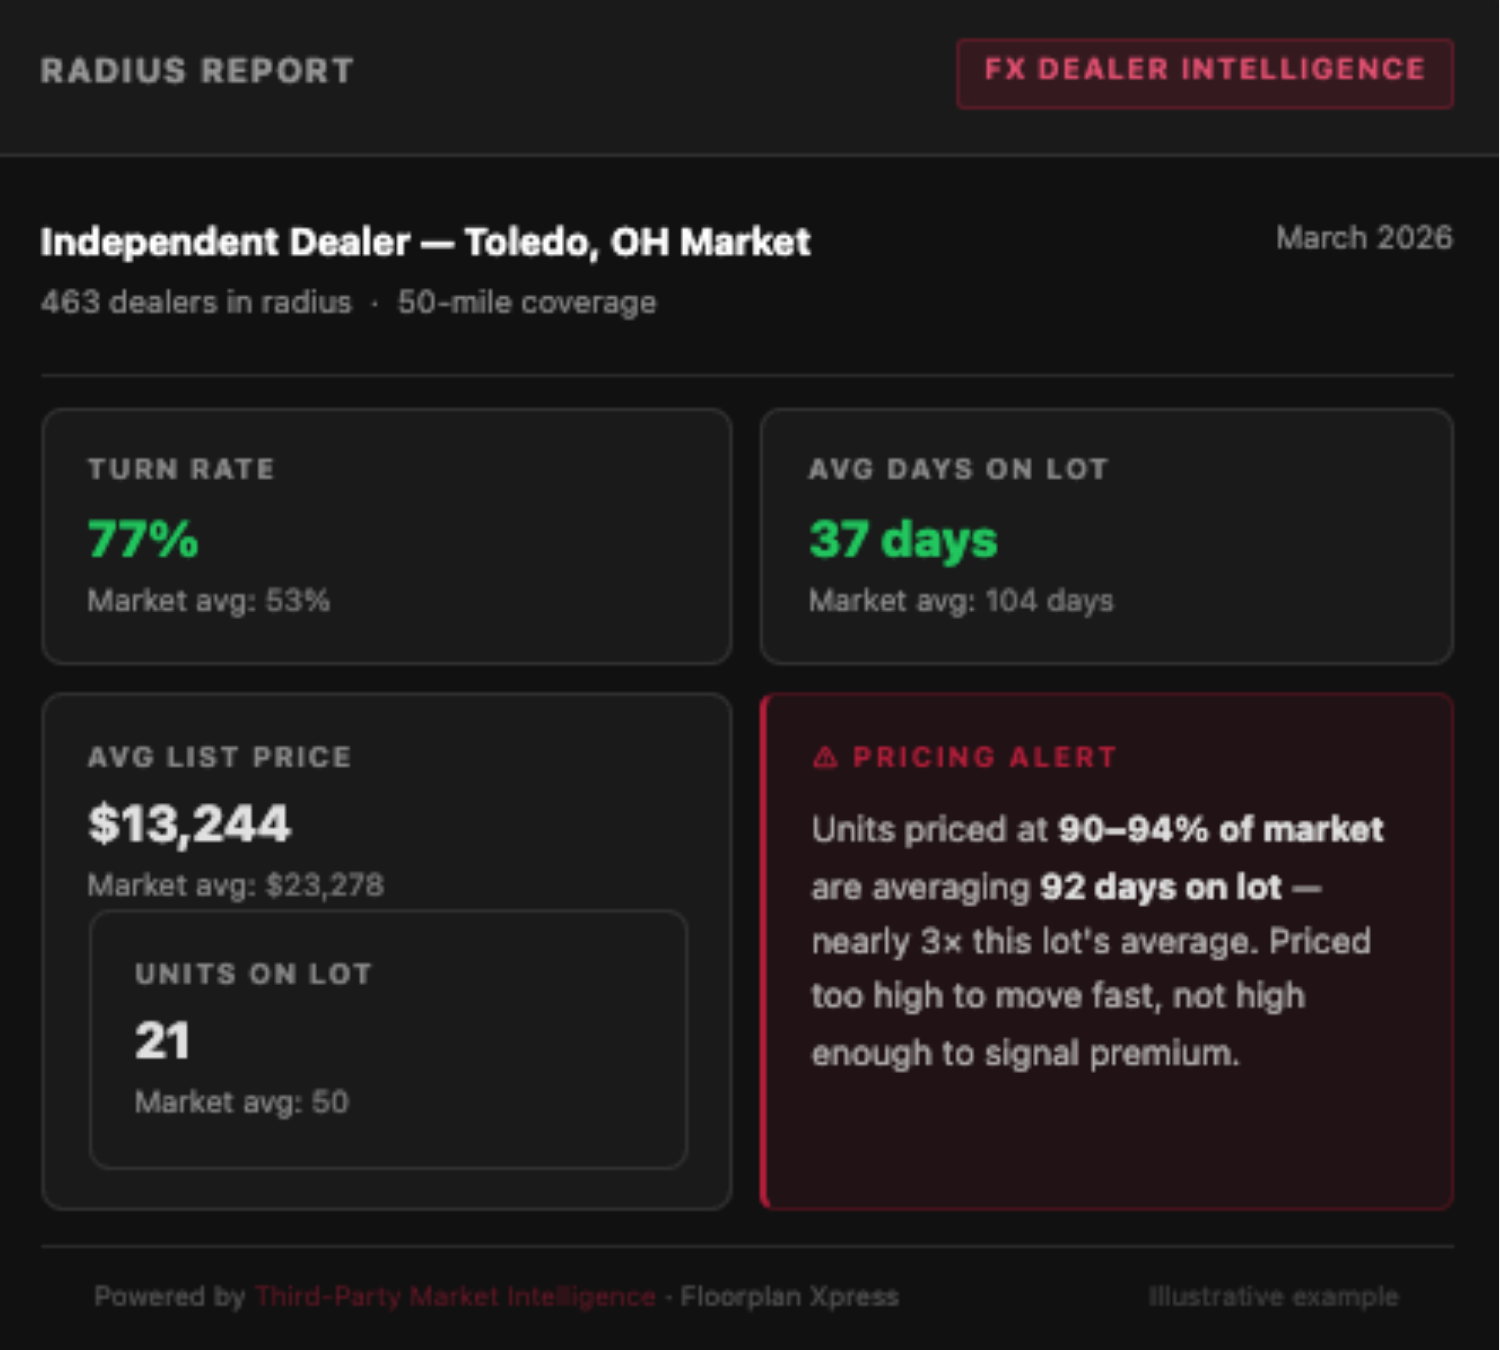Click the Pricing Alert warning triangle icon

825,757
